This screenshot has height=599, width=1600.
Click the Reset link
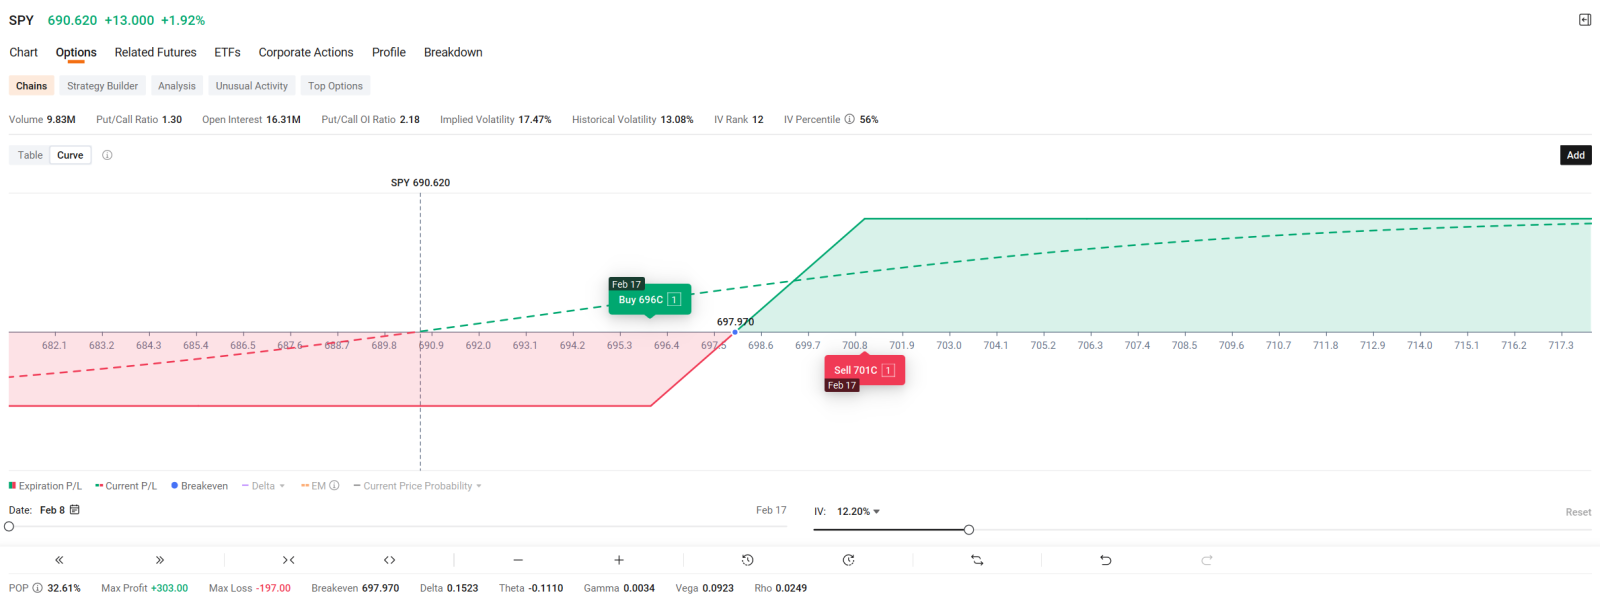pos(1578,512)
